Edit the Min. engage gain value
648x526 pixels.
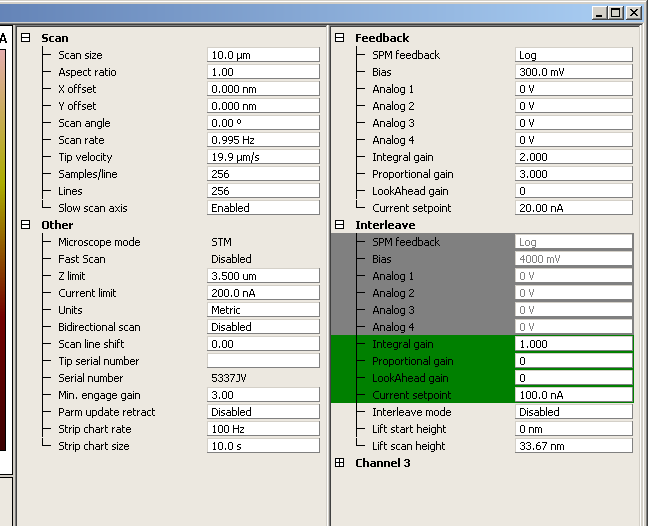pos(263,395)
